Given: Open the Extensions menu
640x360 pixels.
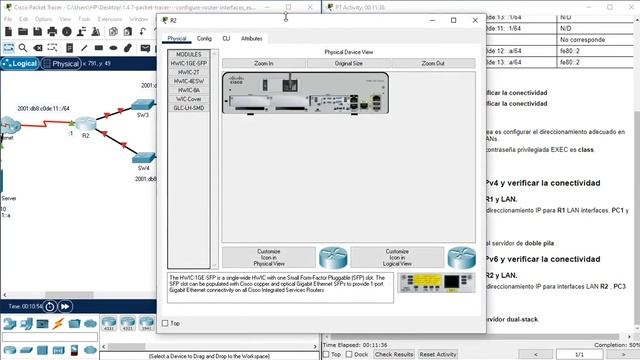Looking at the screenshot, I should pos(109,19).
